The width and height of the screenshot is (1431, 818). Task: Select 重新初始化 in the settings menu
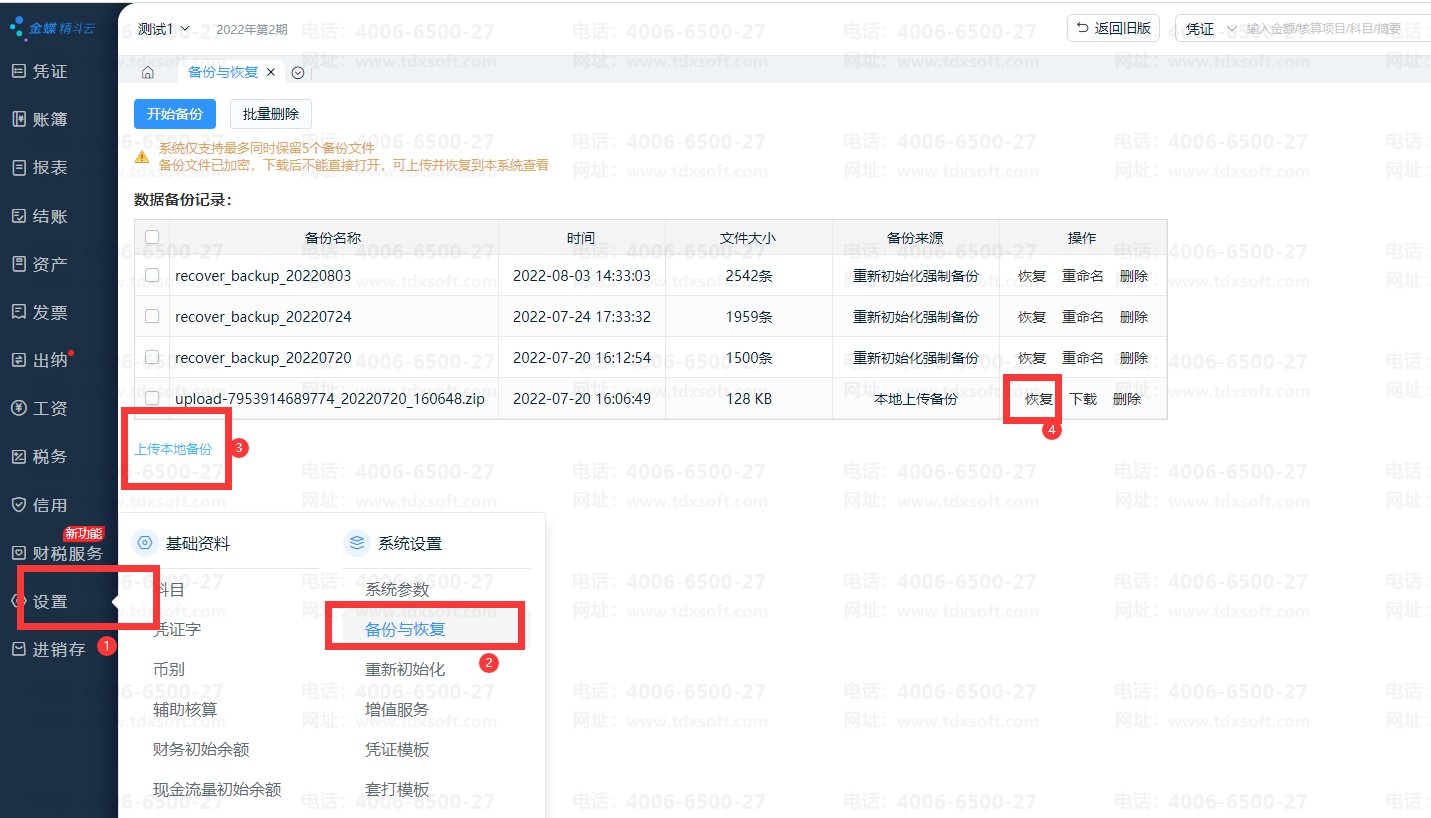pos(405,669)
